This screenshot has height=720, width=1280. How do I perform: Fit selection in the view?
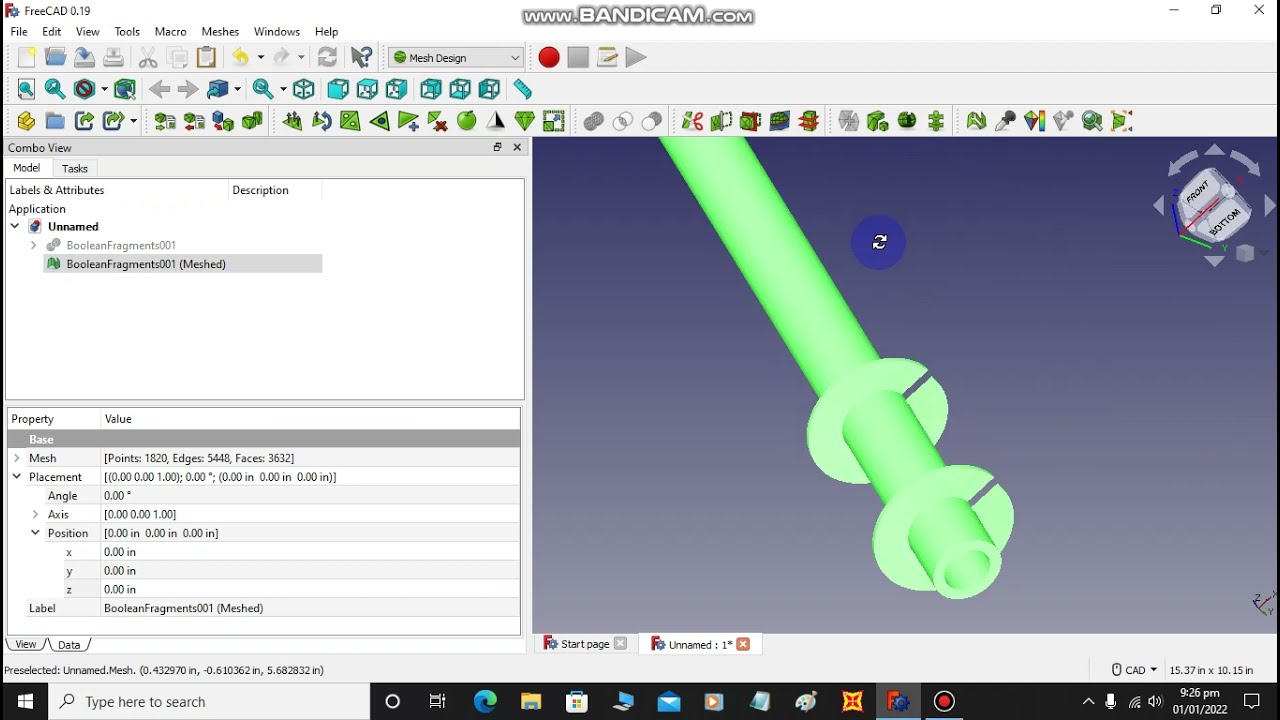pos(55,89)
